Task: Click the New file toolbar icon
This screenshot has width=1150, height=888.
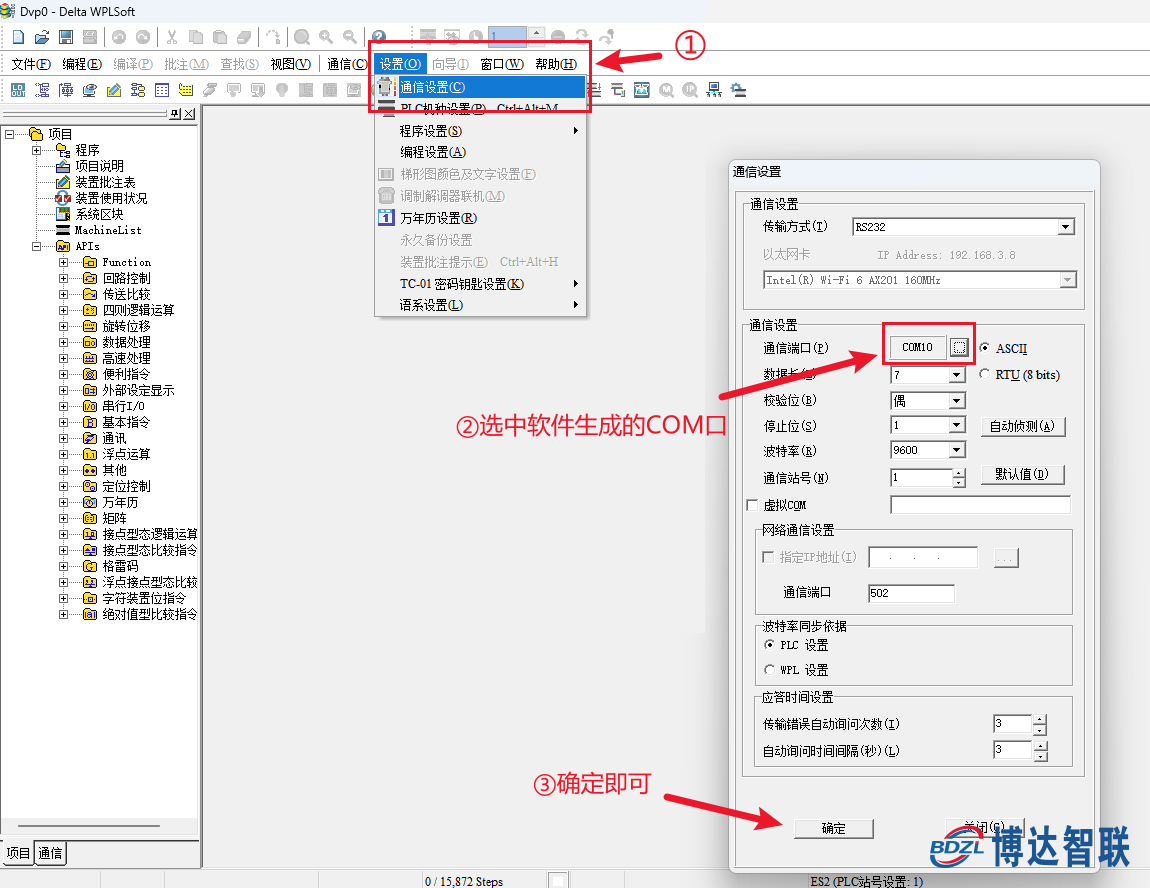Action: click(x=18, y=37)
